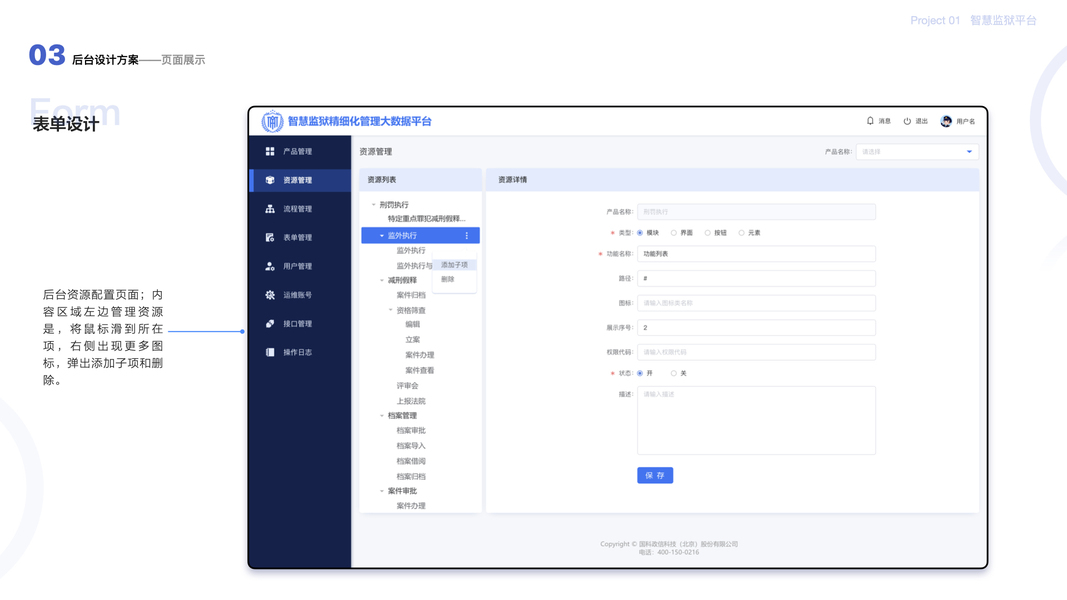
Task: Collapse the 案件审批 tree node arrow
Action: (382, 491)
